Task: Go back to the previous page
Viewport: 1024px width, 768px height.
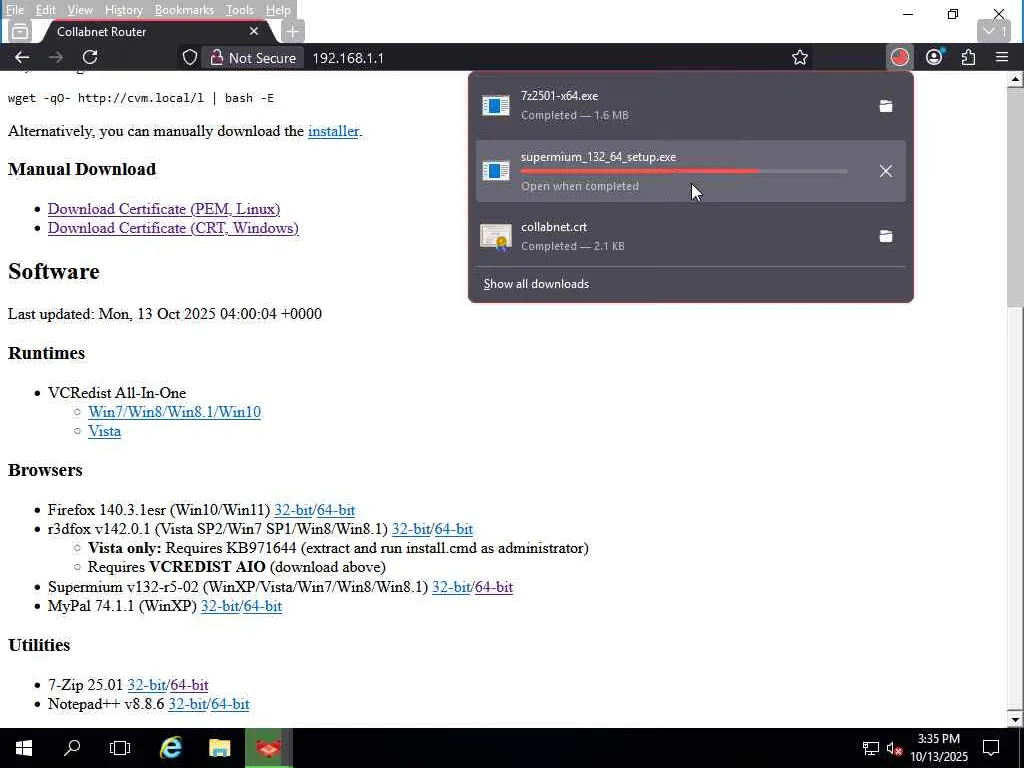Action: click(x=22, y=57)
